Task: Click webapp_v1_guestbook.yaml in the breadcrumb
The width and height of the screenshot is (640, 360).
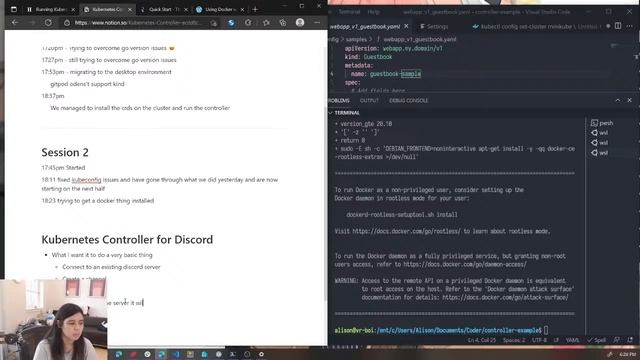Action: click(x=420, y=40)
